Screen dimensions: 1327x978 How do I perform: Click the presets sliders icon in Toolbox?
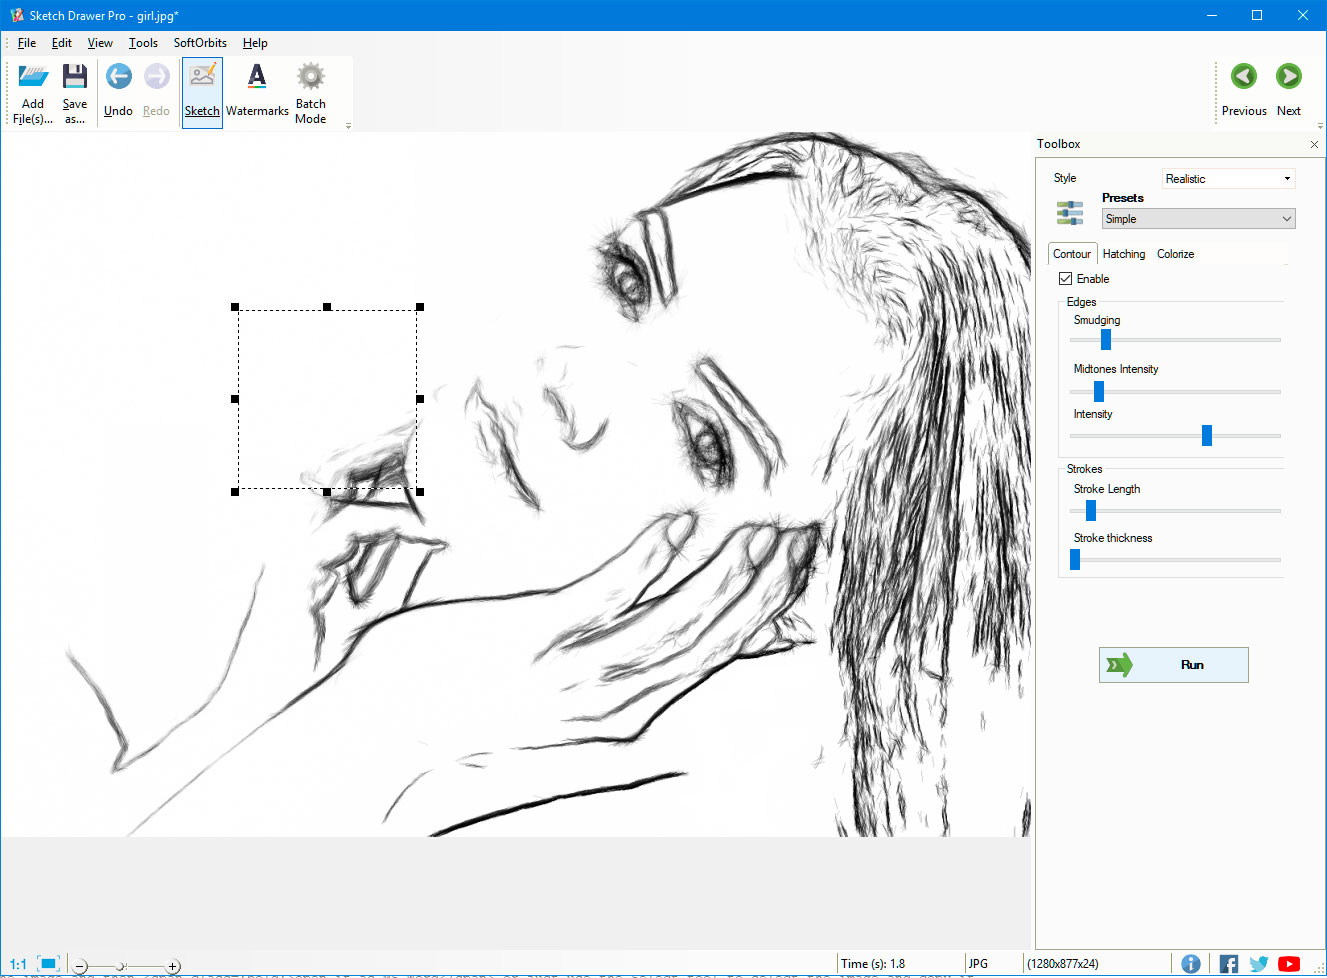point(1068,212)
